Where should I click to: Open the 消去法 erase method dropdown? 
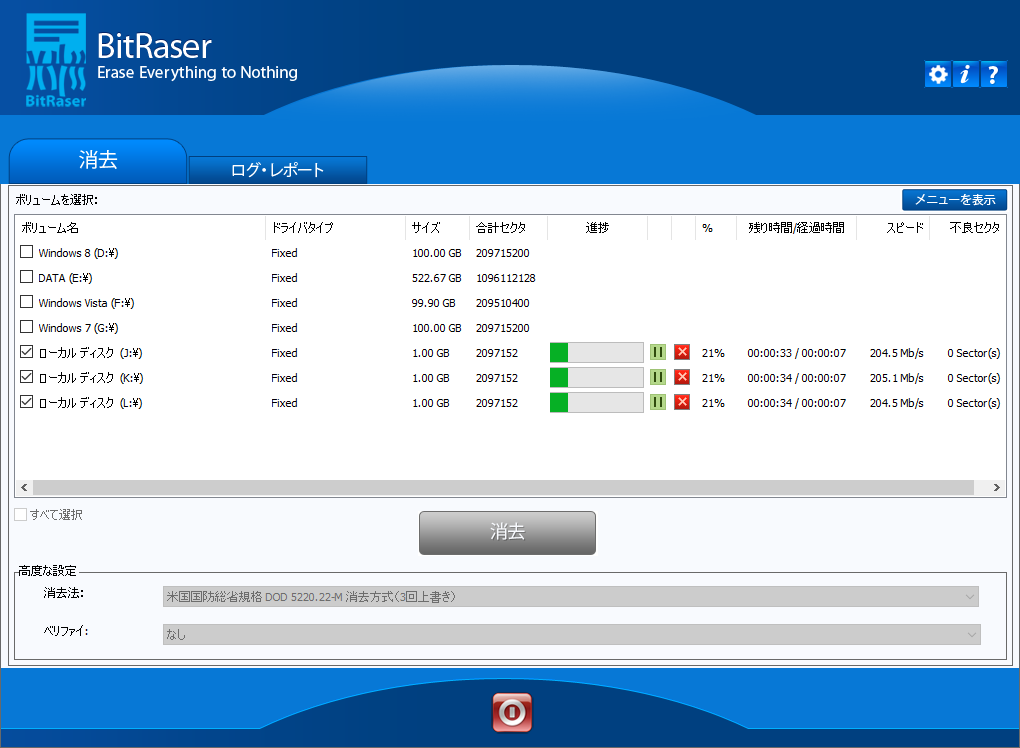pyautogui.click(x=570, y=597)
